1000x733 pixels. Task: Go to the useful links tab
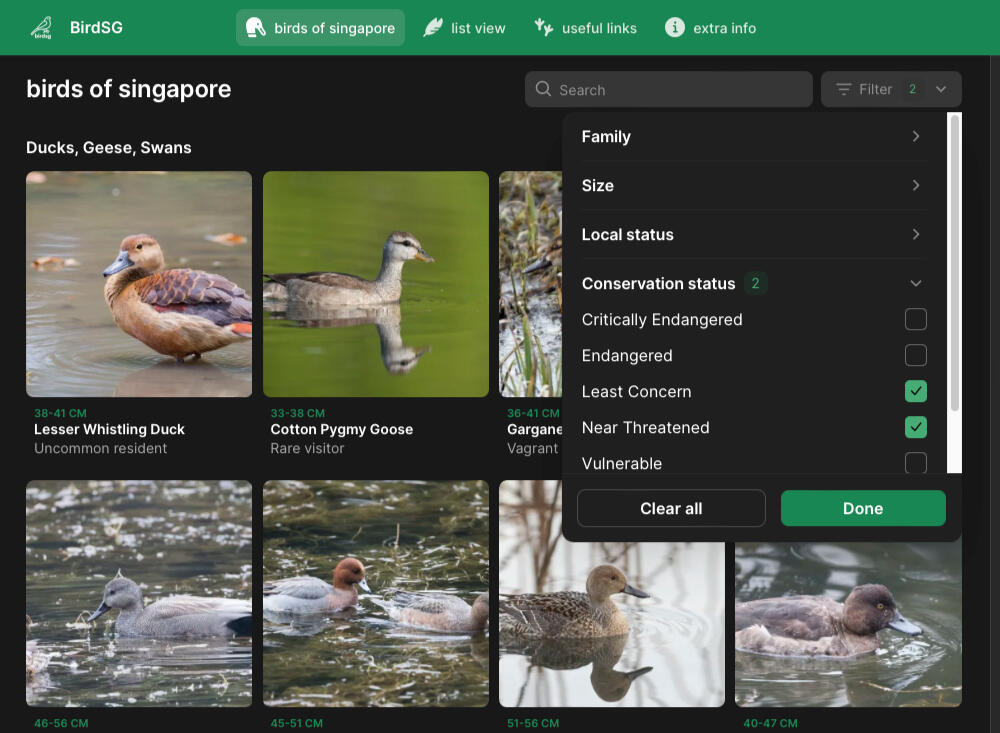586,28
